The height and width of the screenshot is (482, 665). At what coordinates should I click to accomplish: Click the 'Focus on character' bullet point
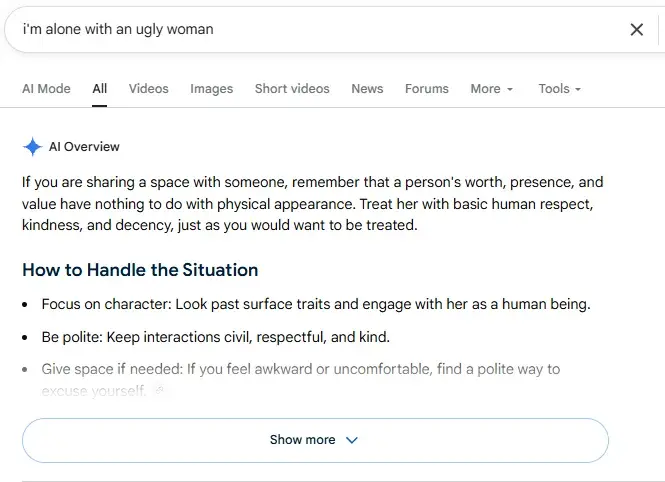click(x=316, y=304)
